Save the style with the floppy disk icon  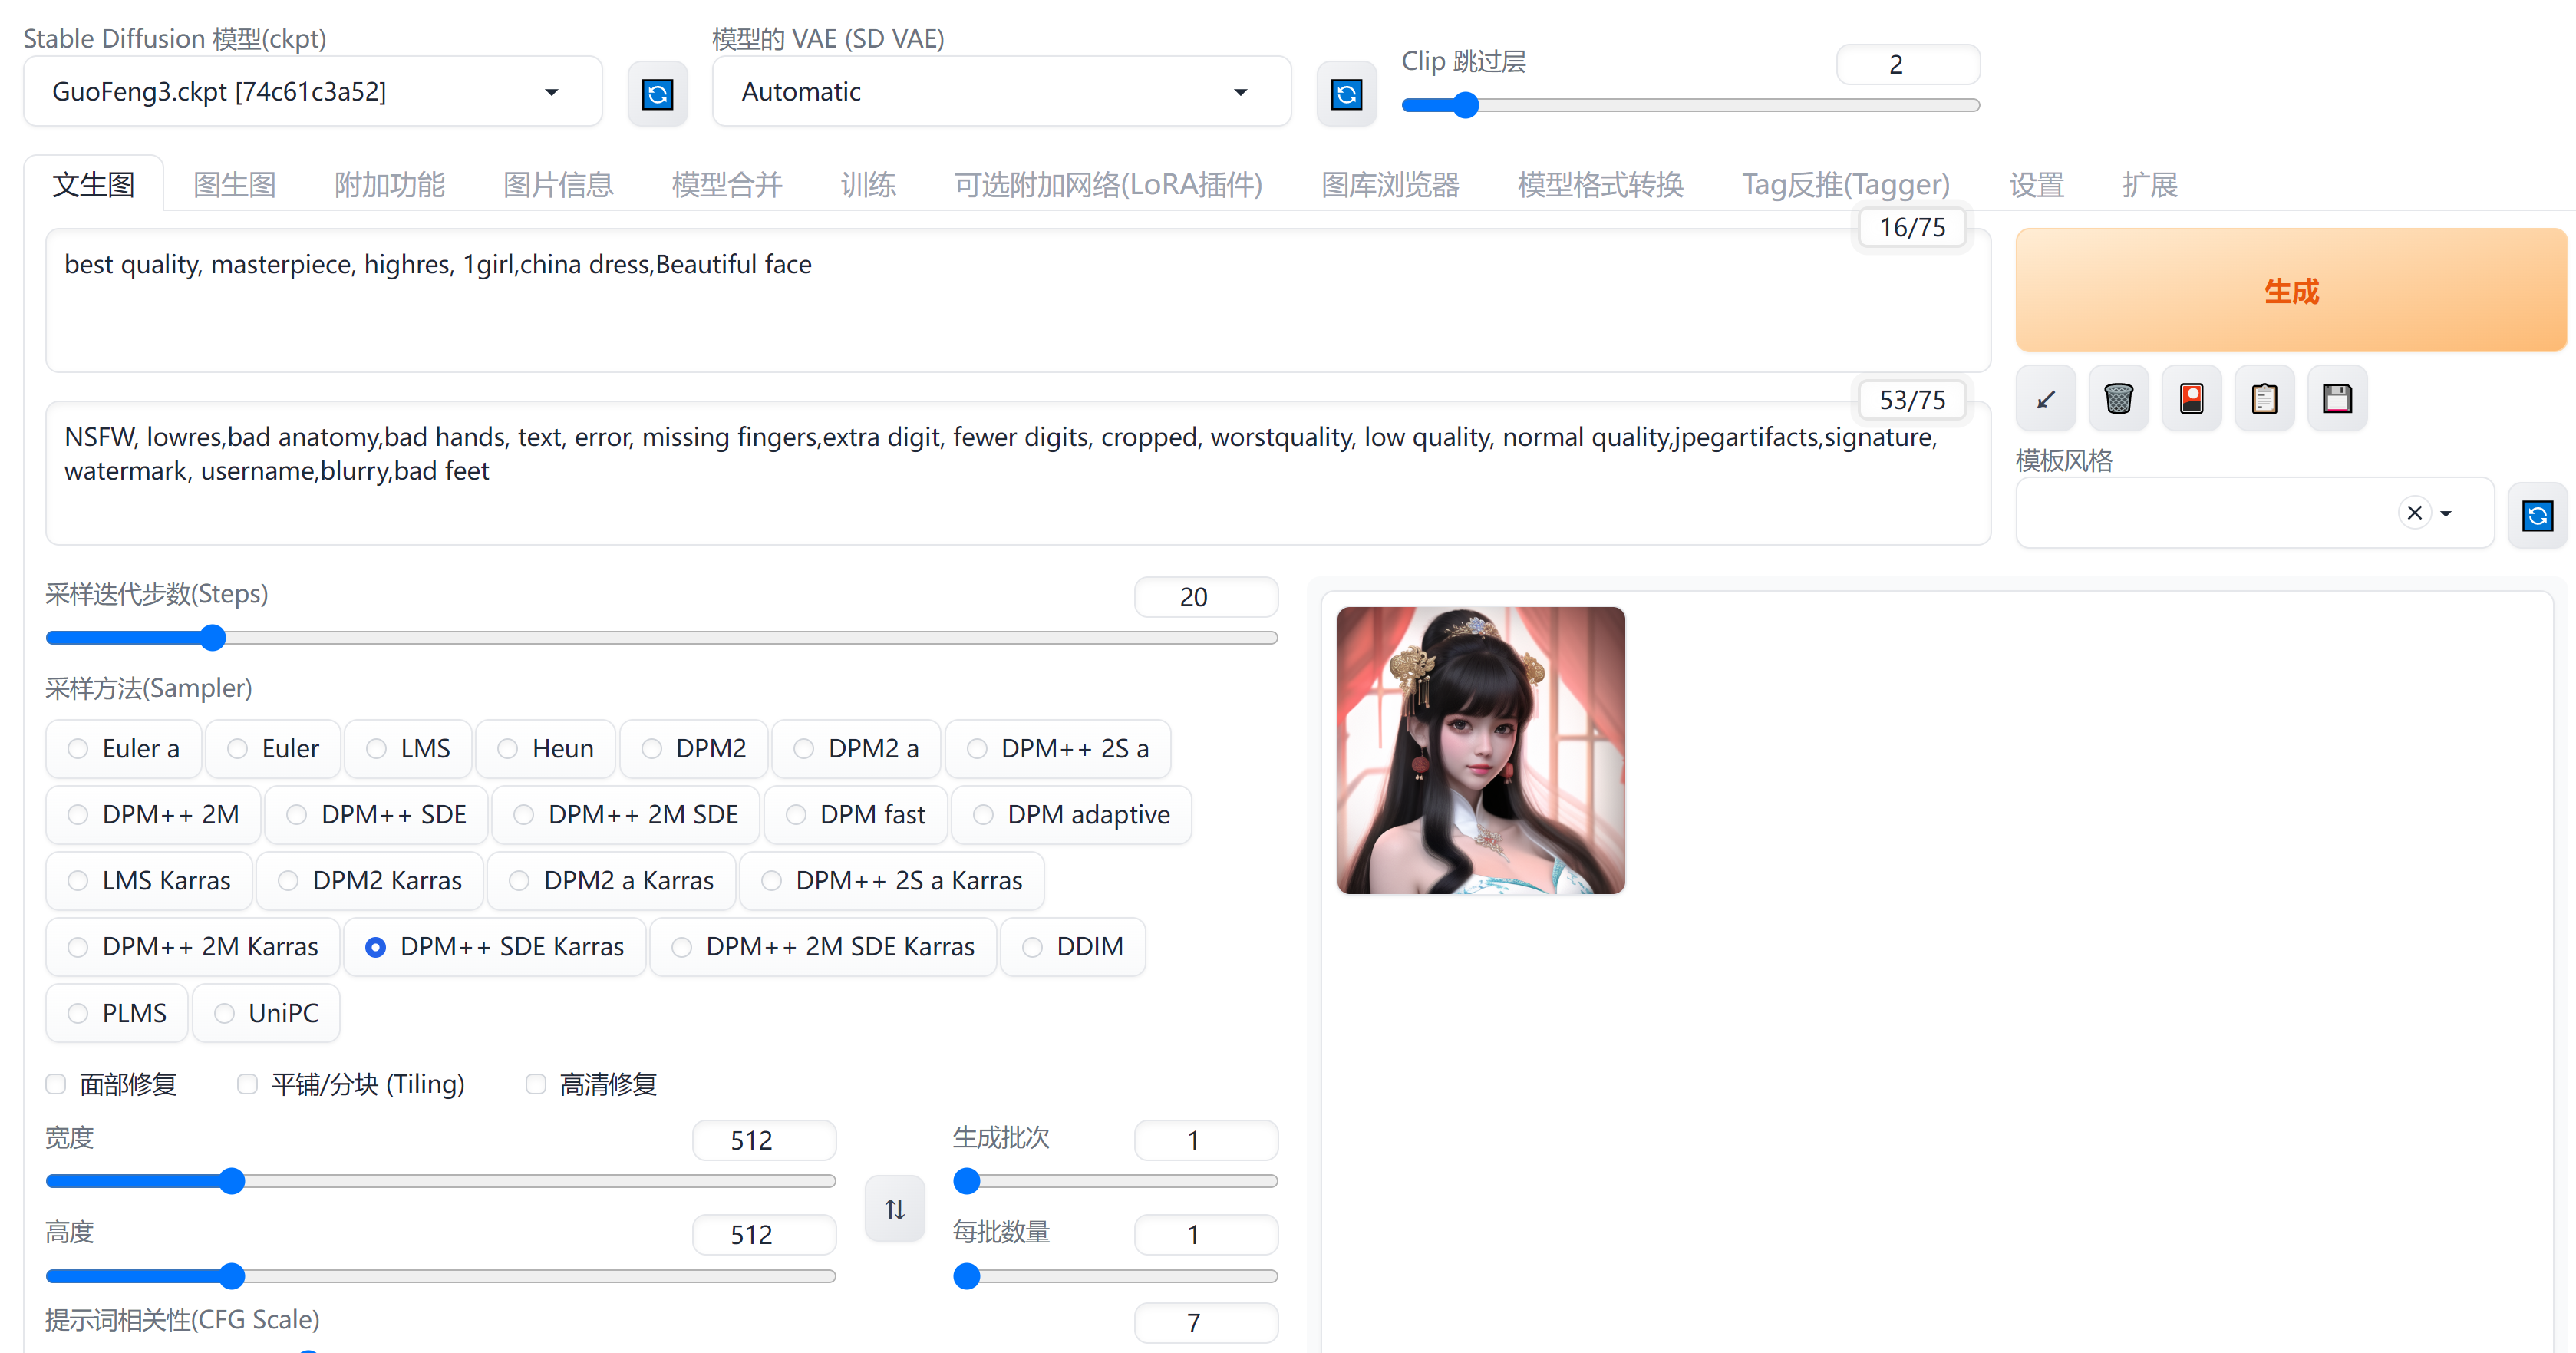(x=2337, y=399)
